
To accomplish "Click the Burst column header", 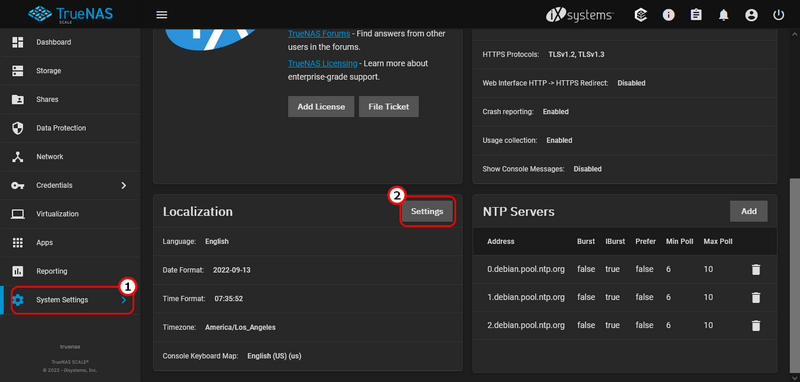I will coord(586,242).
